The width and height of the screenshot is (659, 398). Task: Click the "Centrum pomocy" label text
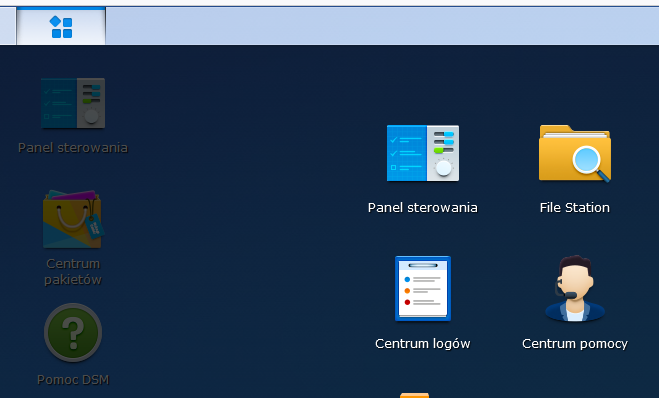coord(575,344)
